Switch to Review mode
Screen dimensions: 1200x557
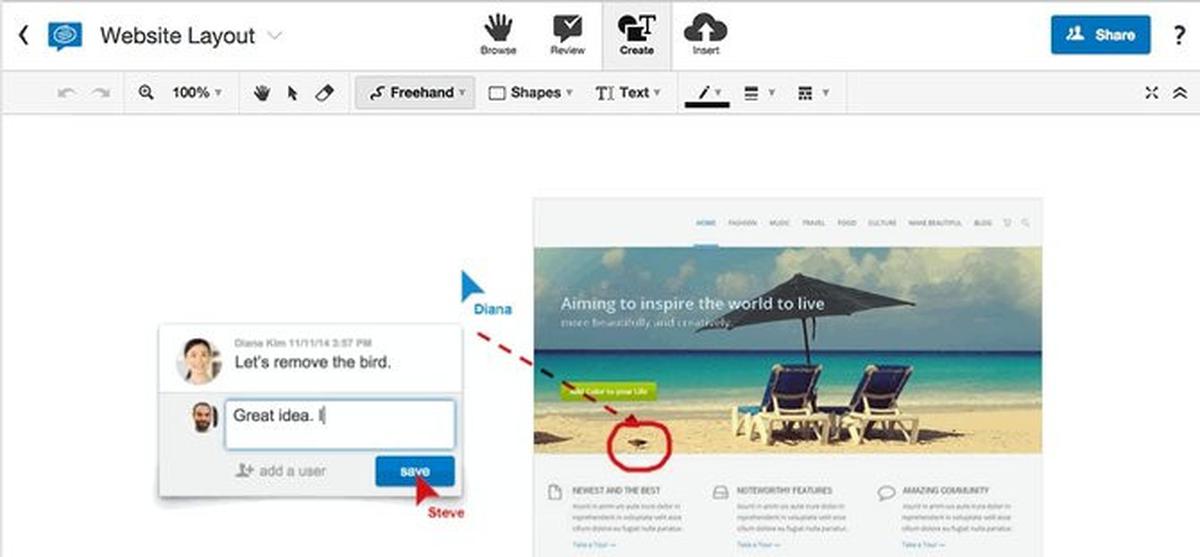click(x=567, y=35)
